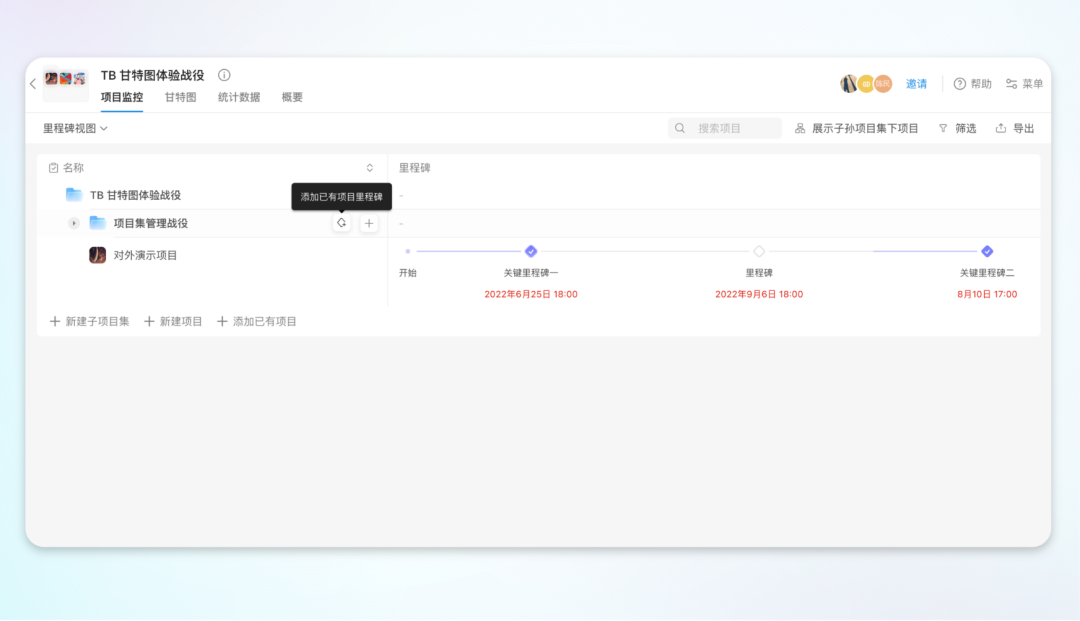The height and width of the screenshot is (621, 1080).
Task: Click the info icon next to project title
Action: point(224,75)
